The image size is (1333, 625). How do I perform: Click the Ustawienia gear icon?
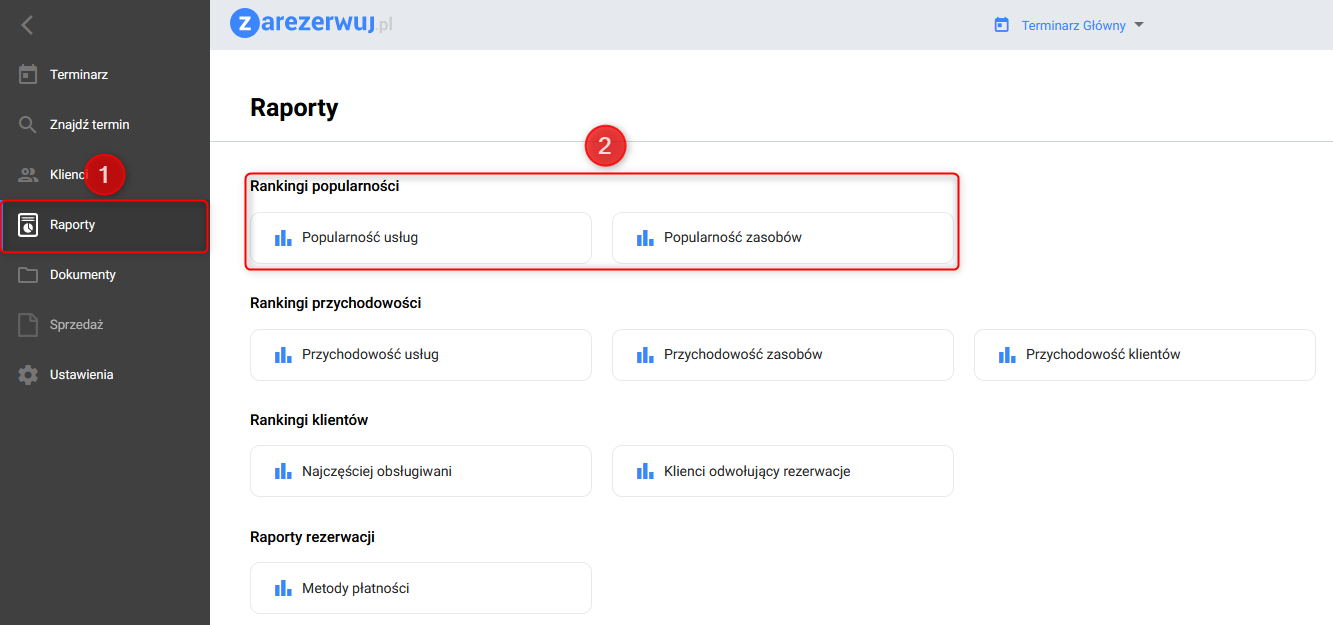point(28,375)
